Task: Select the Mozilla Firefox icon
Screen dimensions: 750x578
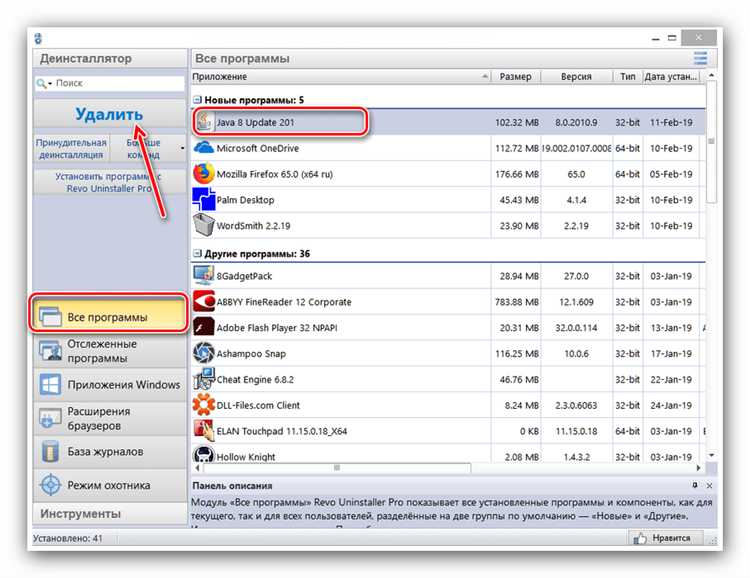Action: [203, 173]
